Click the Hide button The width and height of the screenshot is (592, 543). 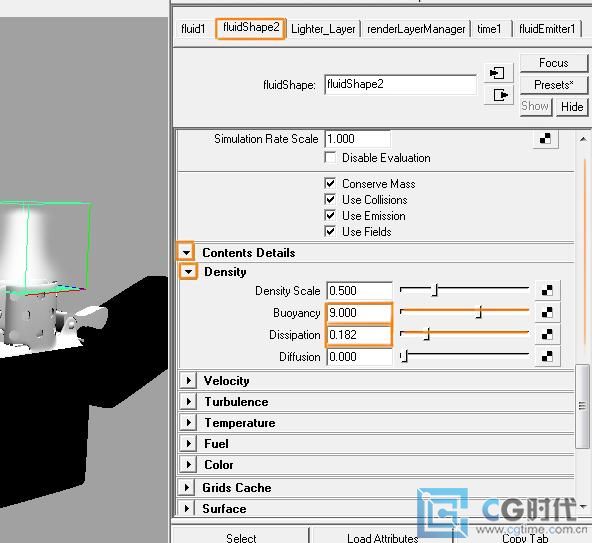[x=572, y=107]
